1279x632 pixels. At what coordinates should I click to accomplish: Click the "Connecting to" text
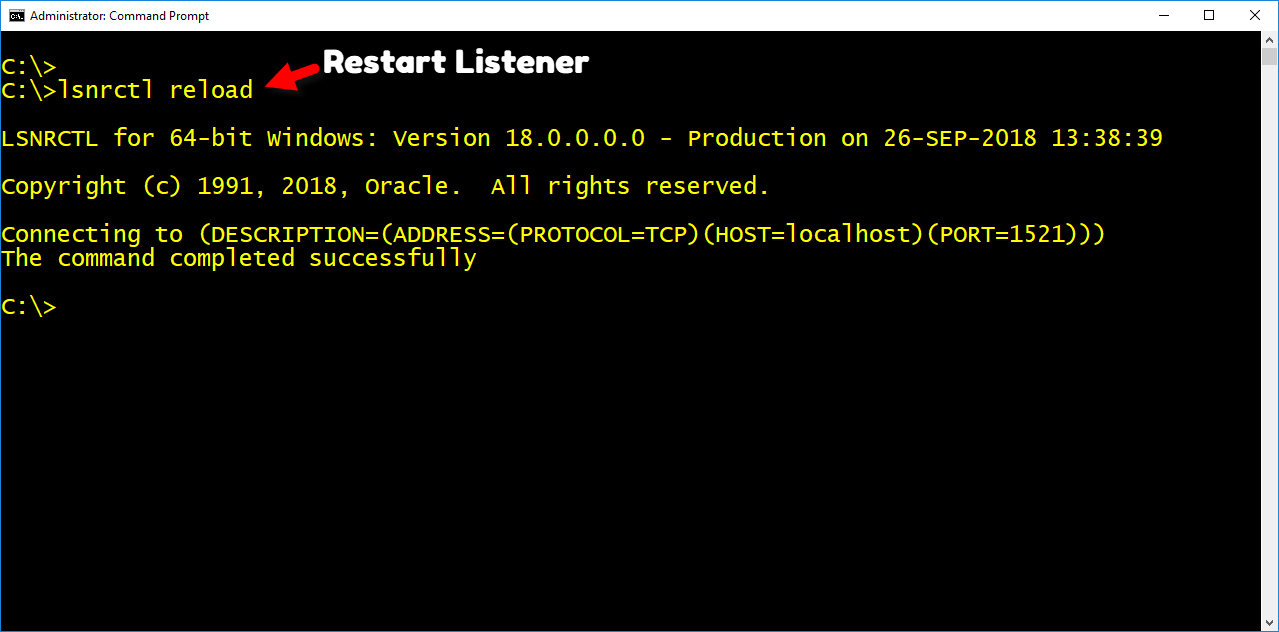coord(92,234)
